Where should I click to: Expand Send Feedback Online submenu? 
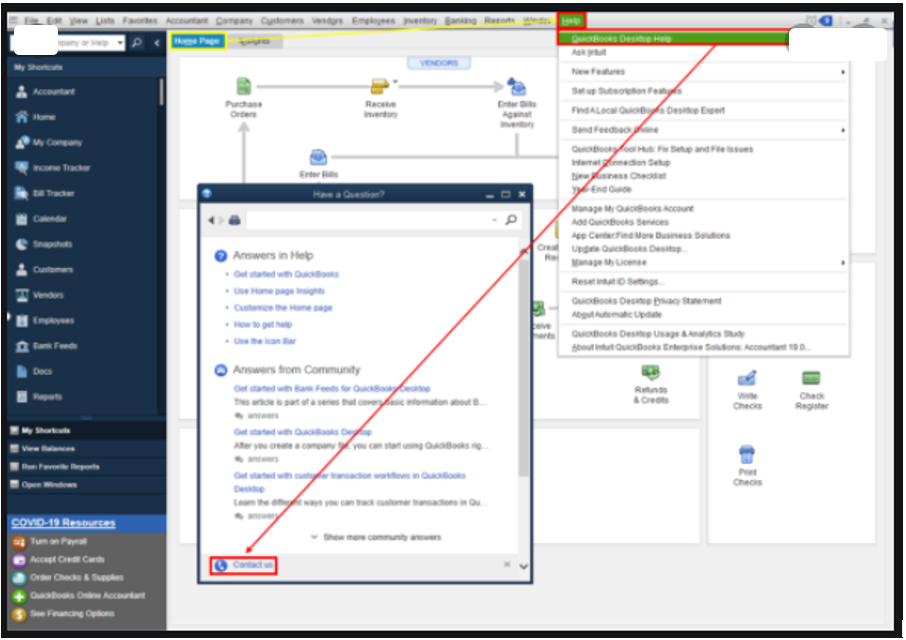click(x=843, y=130)
